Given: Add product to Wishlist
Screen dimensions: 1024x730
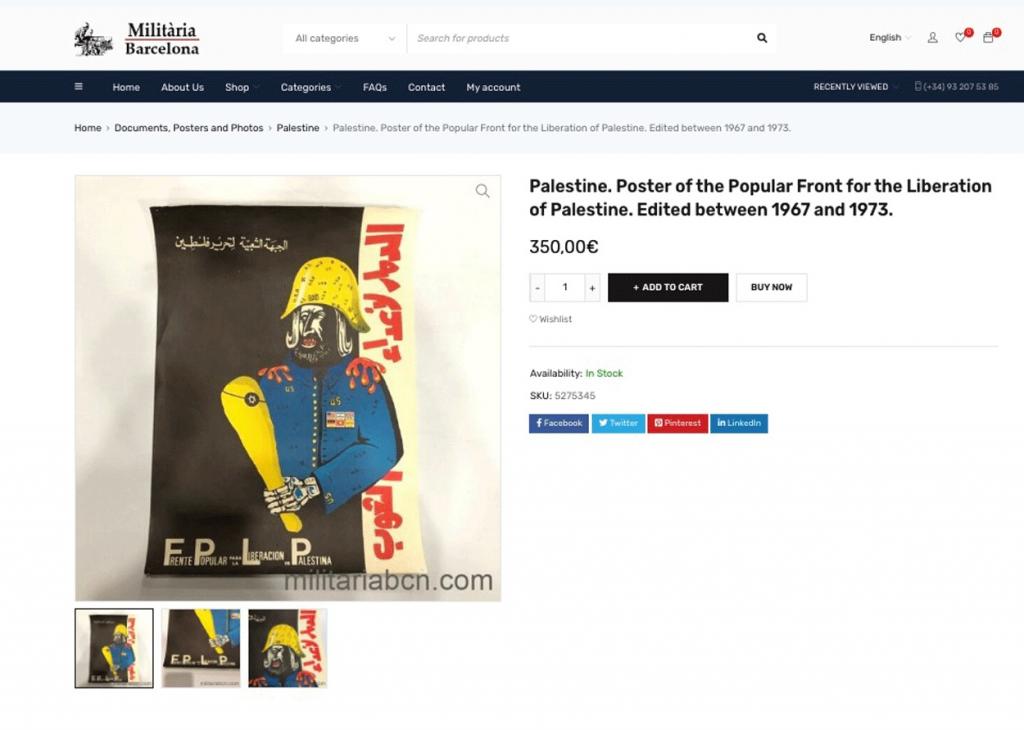Looking at the screenshot, I should (x=551, y=319).
